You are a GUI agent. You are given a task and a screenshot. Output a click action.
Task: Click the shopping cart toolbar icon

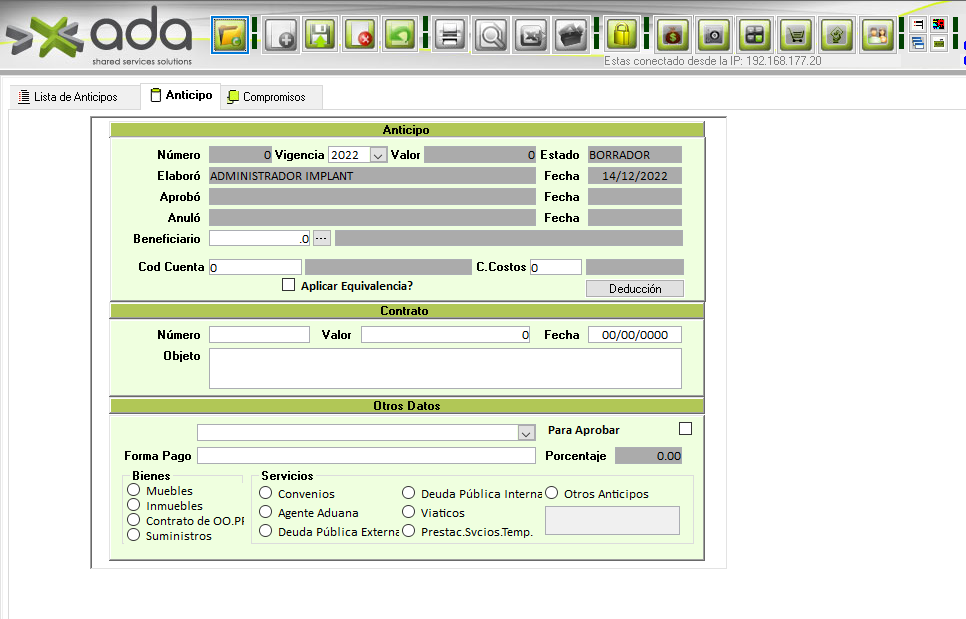796,36
